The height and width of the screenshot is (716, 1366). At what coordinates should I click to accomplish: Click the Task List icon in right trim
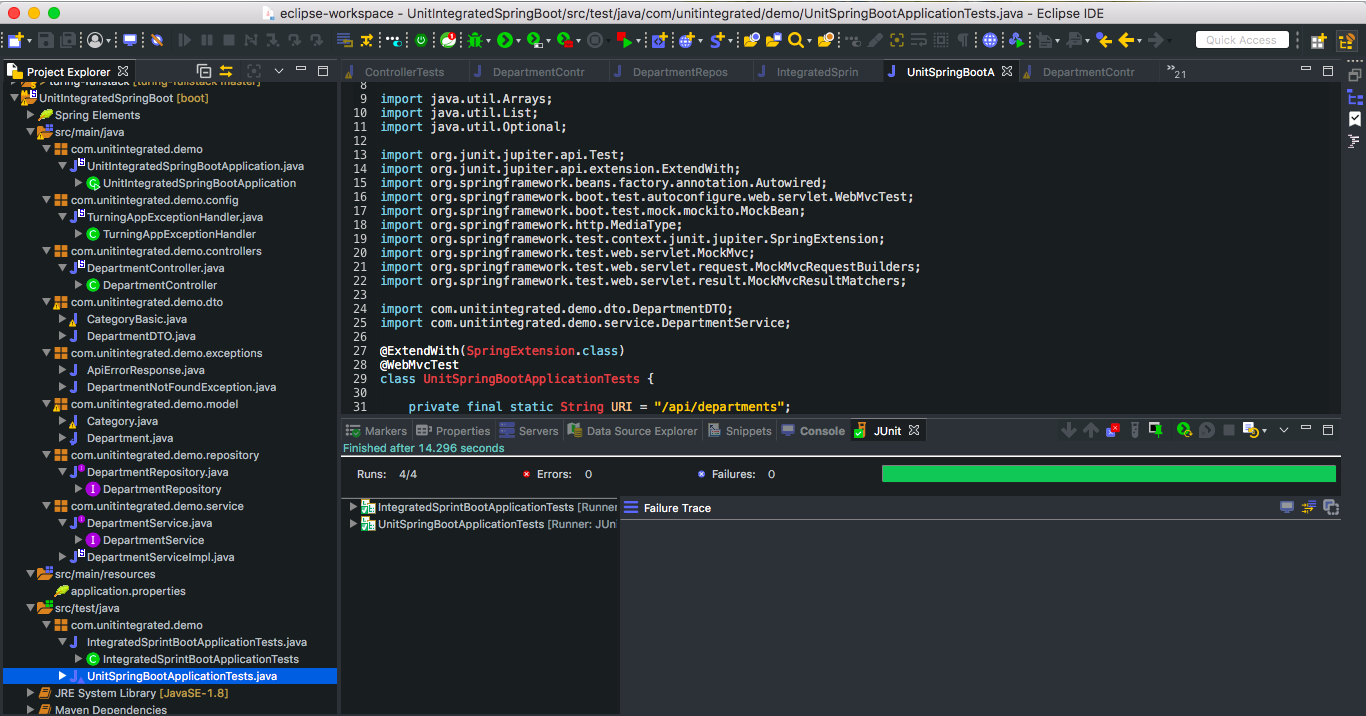[x=1355, y=119]
